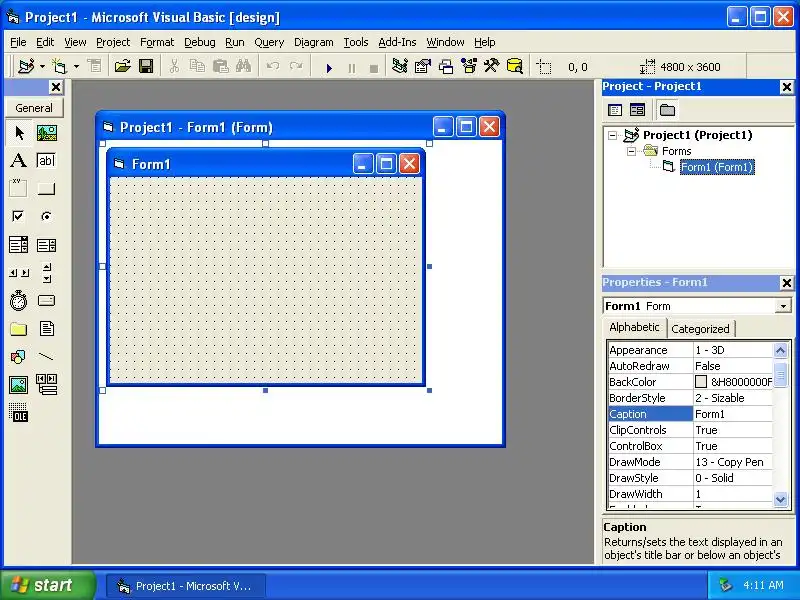800x600 pixels.
Task: Click properties list scroll up arrow
Action: 780,350
